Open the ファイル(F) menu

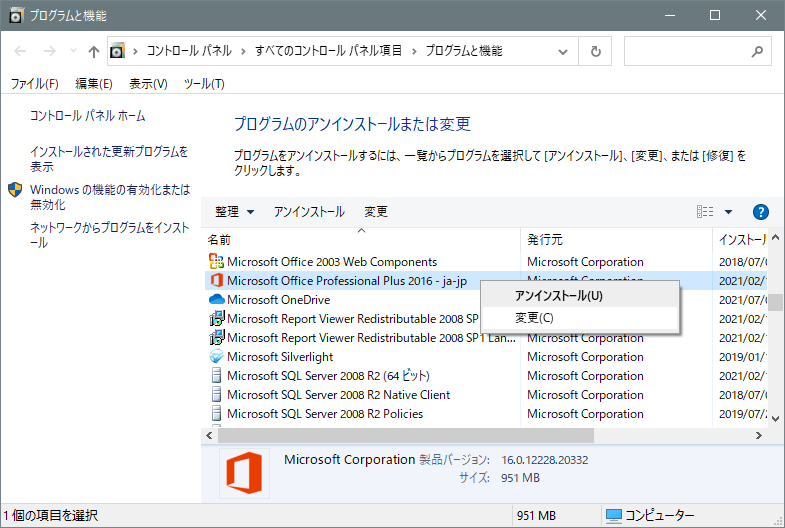34,84
